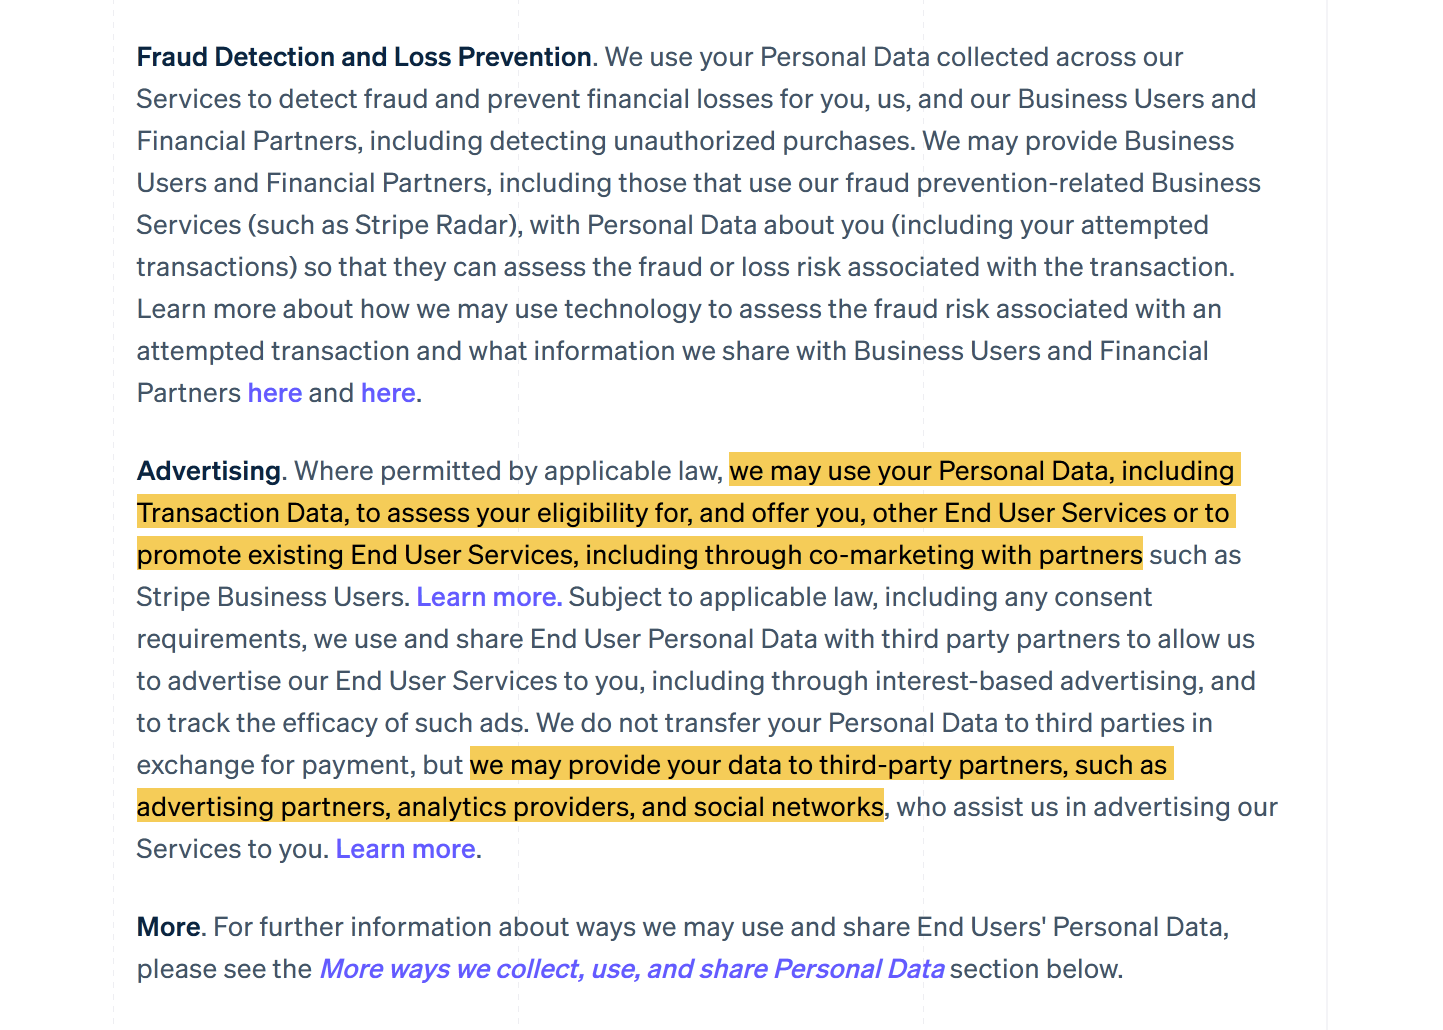This screenshot has height=1030, width=1443.
Task: Click the "Fraud Detection and Loss Prevention" heading
Action: pyautogui.click(x=364, y=57)
